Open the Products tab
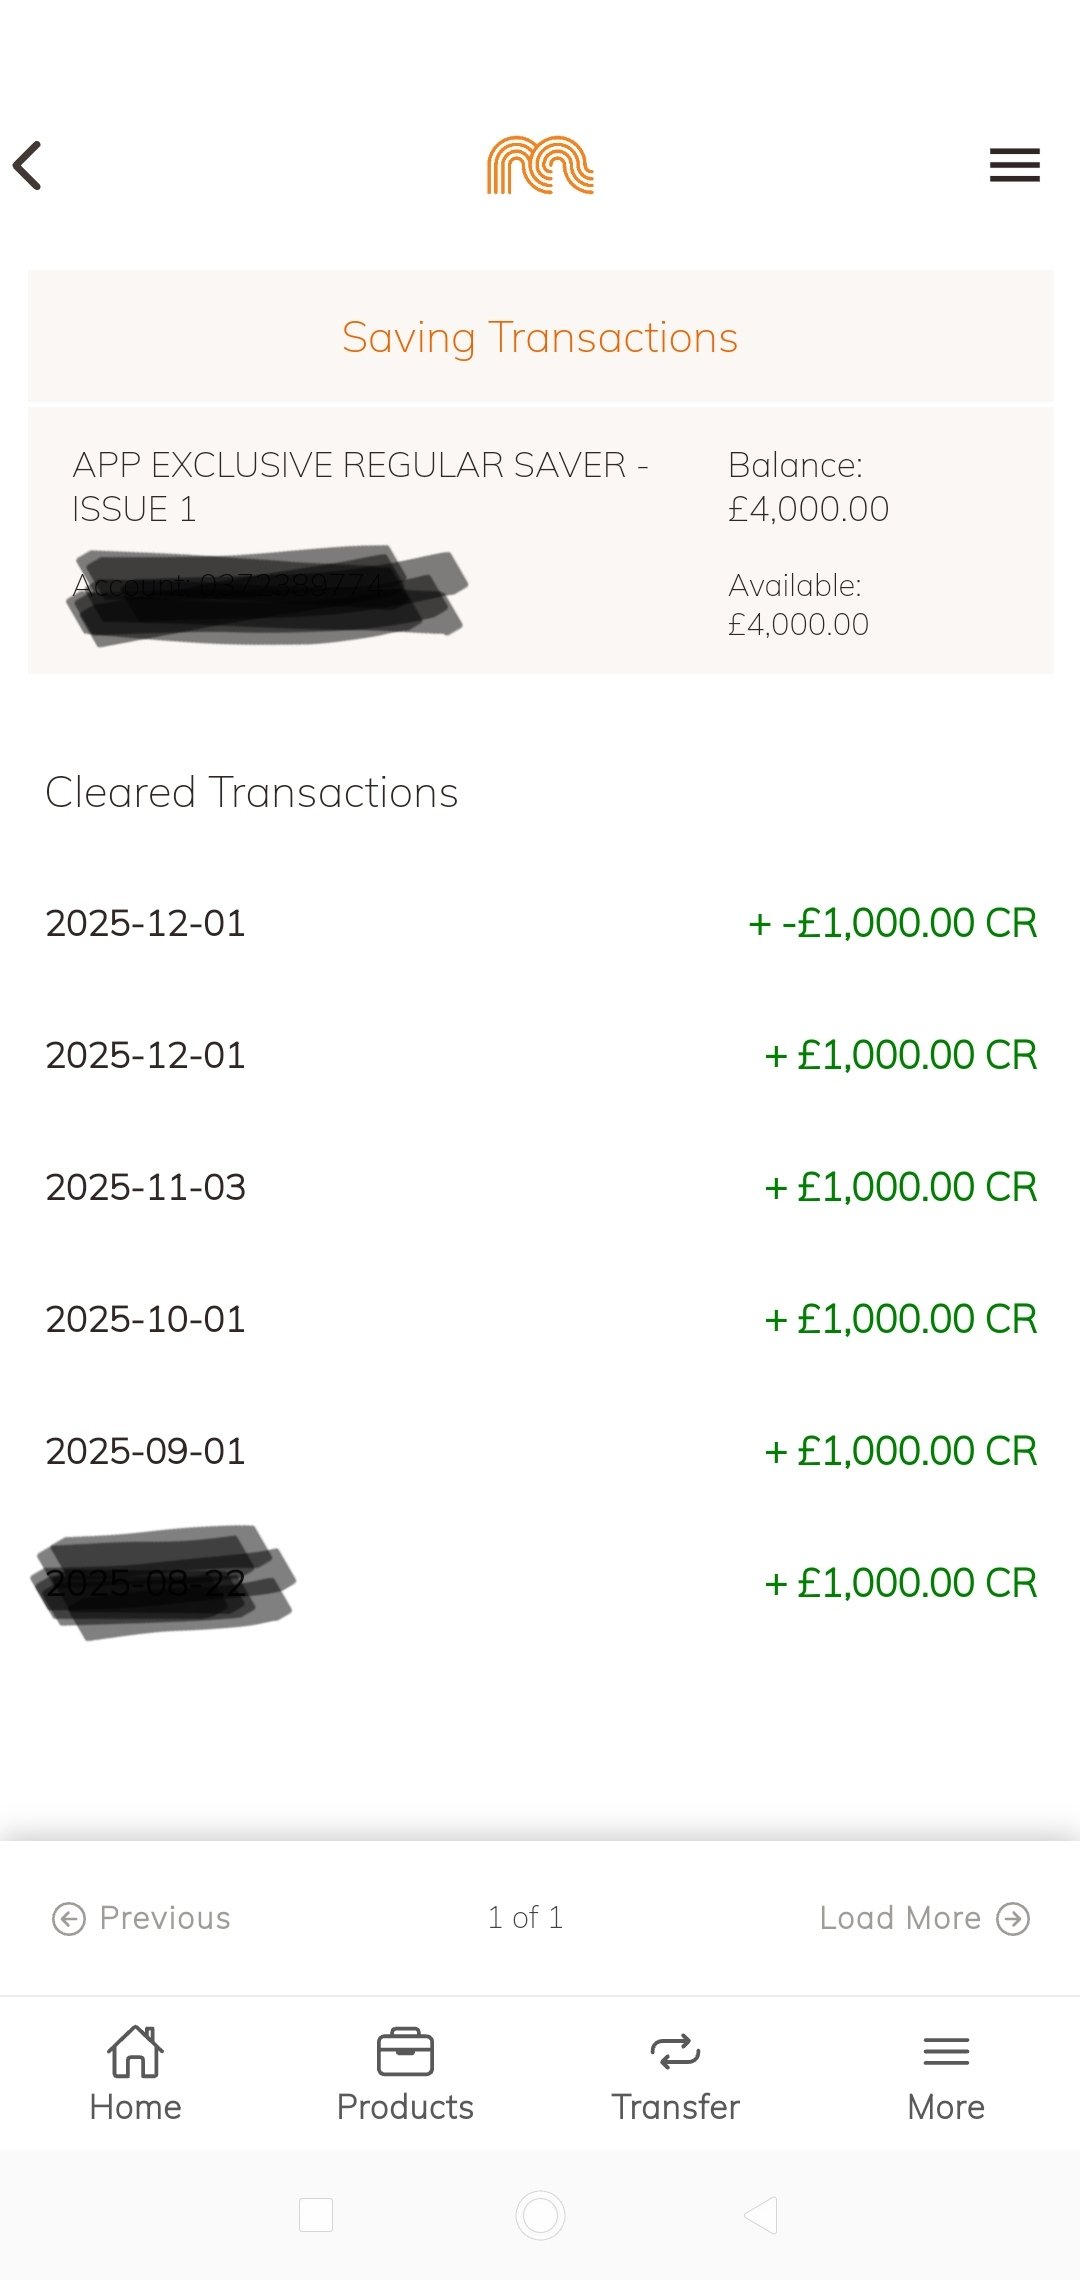The width and height of the screenshot is (1080, 2280). [x=405, y=2074]
